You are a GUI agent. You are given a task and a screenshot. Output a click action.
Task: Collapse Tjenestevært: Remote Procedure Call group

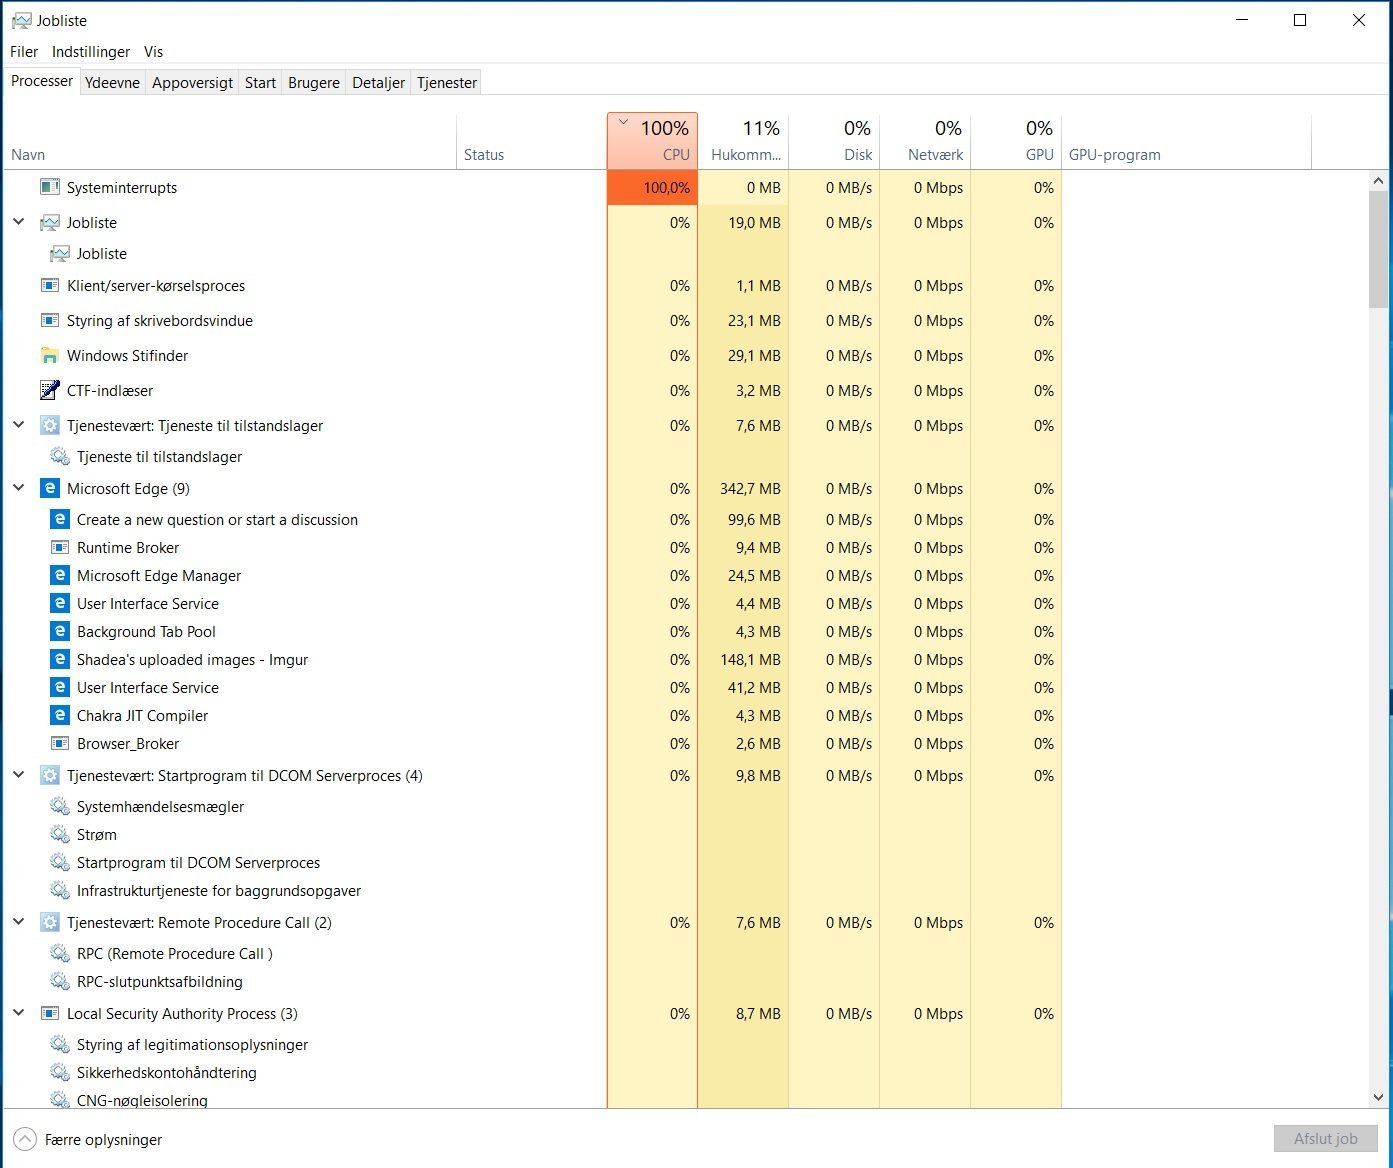[18, 922]
